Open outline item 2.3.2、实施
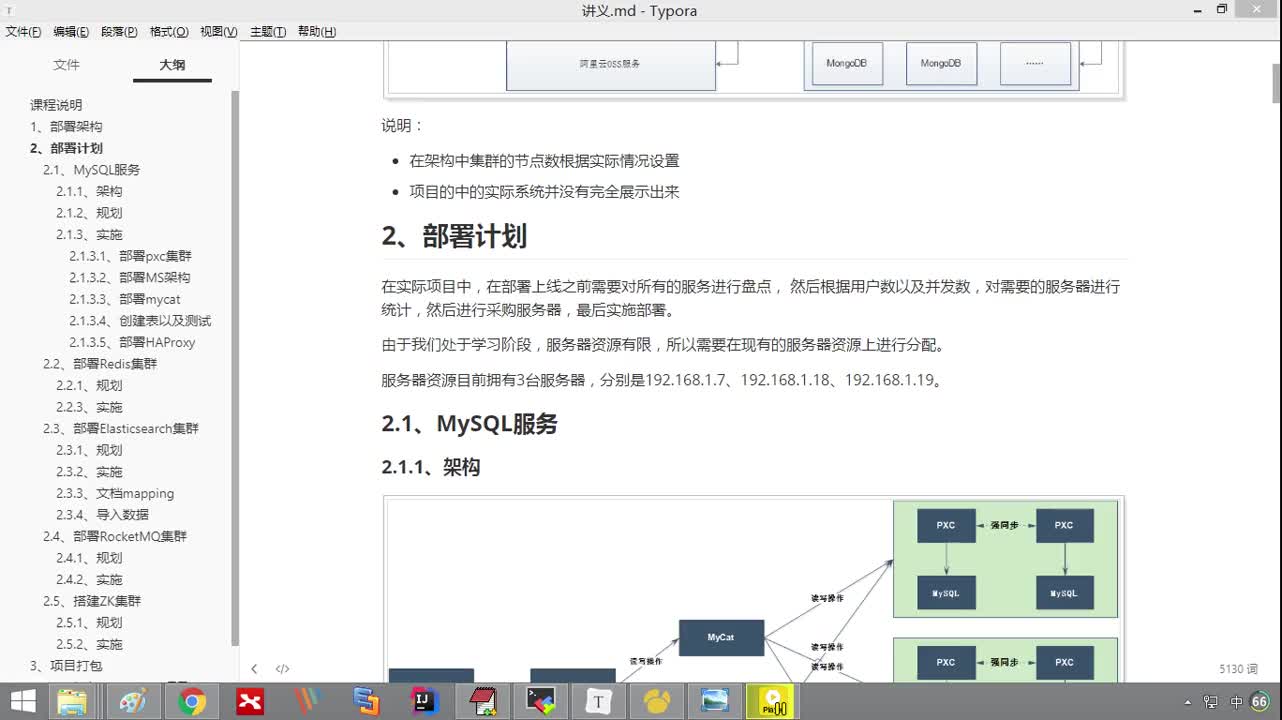This screenshot has width=1282, height=720. tap(89, 472)
